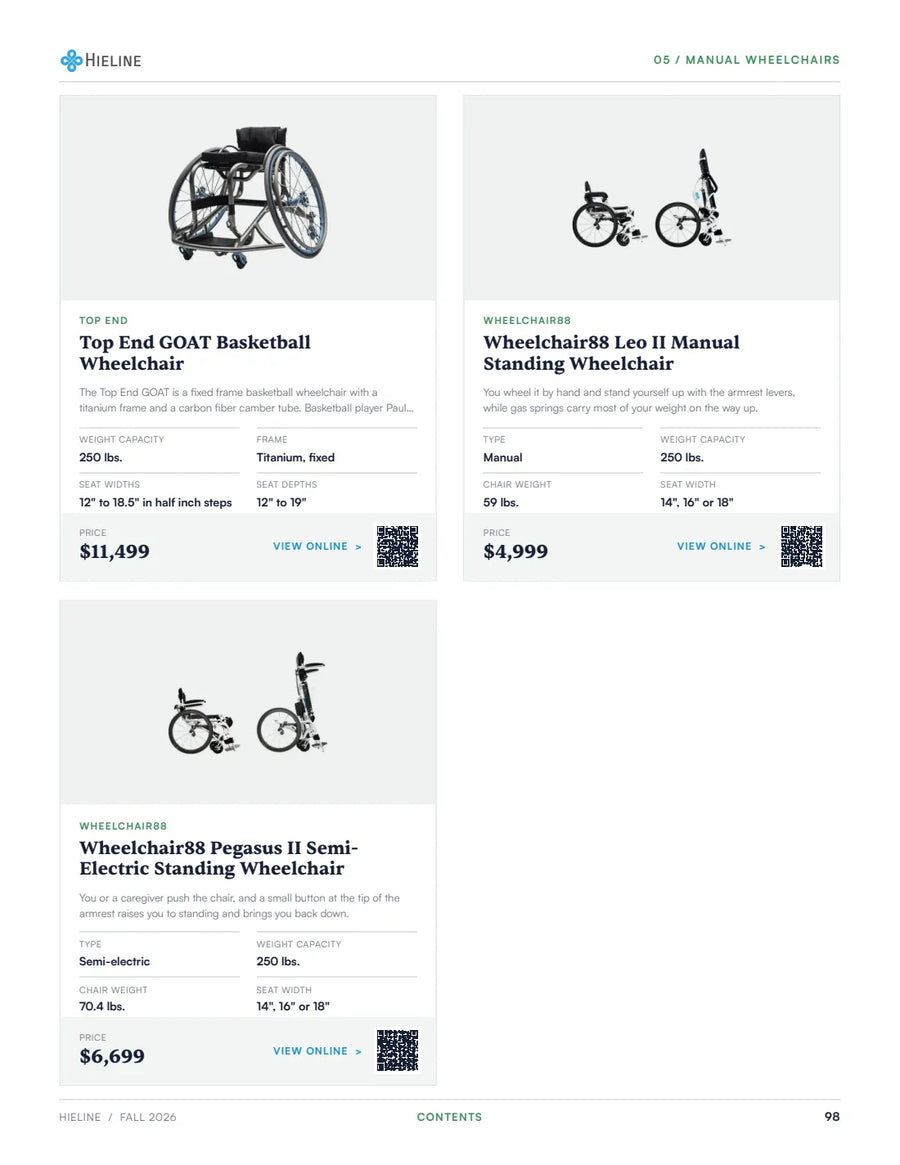Open View Online for Top End GOAT wheelchair

pyautogui.click(x=317, y=546)
